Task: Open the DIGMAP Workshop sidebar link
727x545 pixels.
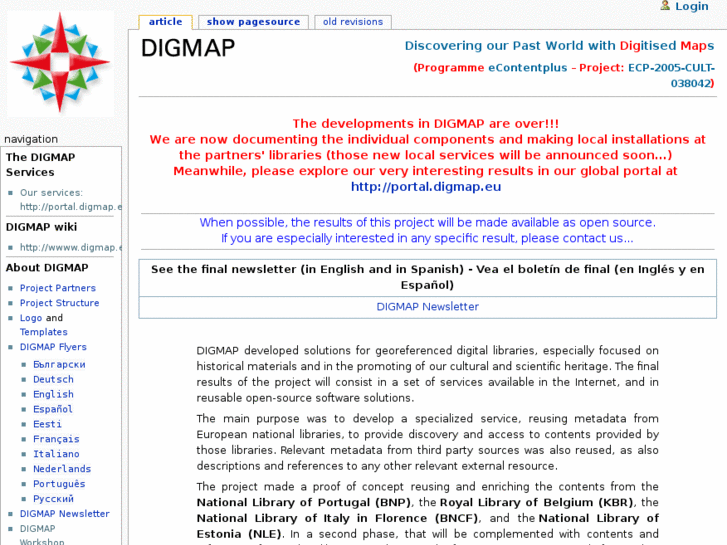Action: [x=42, y=535]
